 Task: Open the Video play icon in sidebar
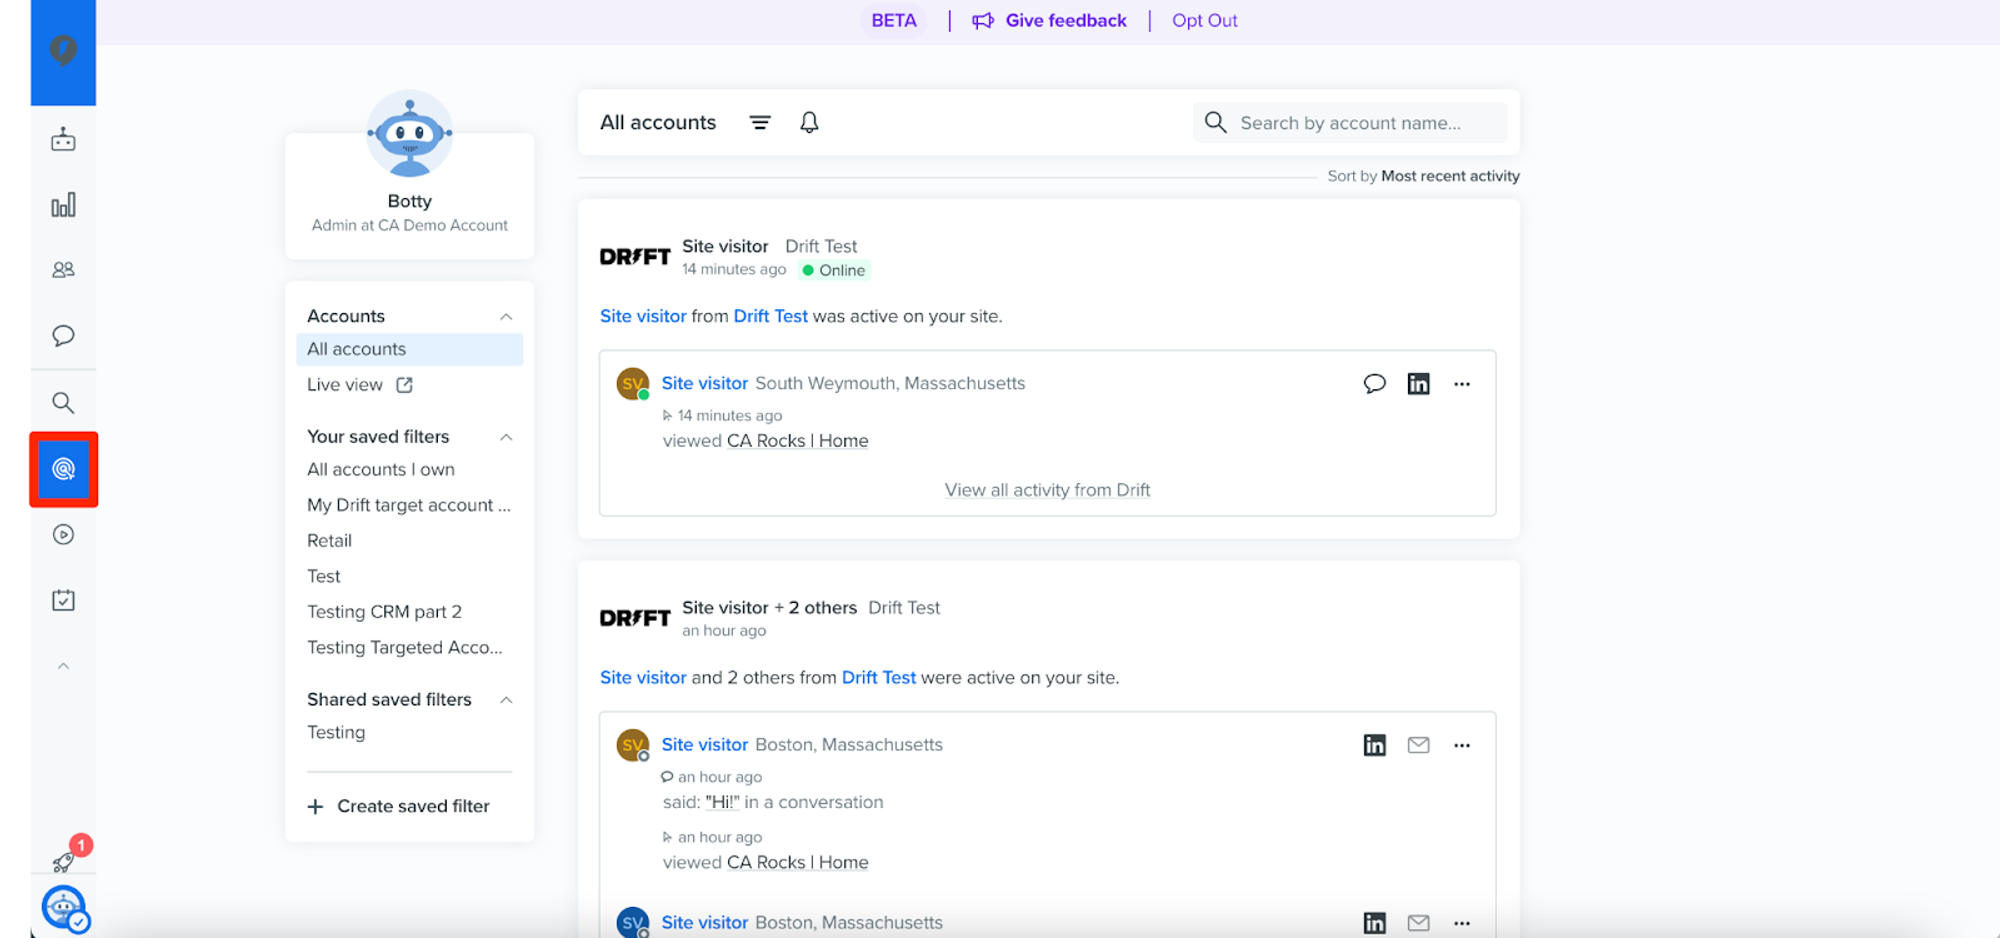click(x=63, y=534)
